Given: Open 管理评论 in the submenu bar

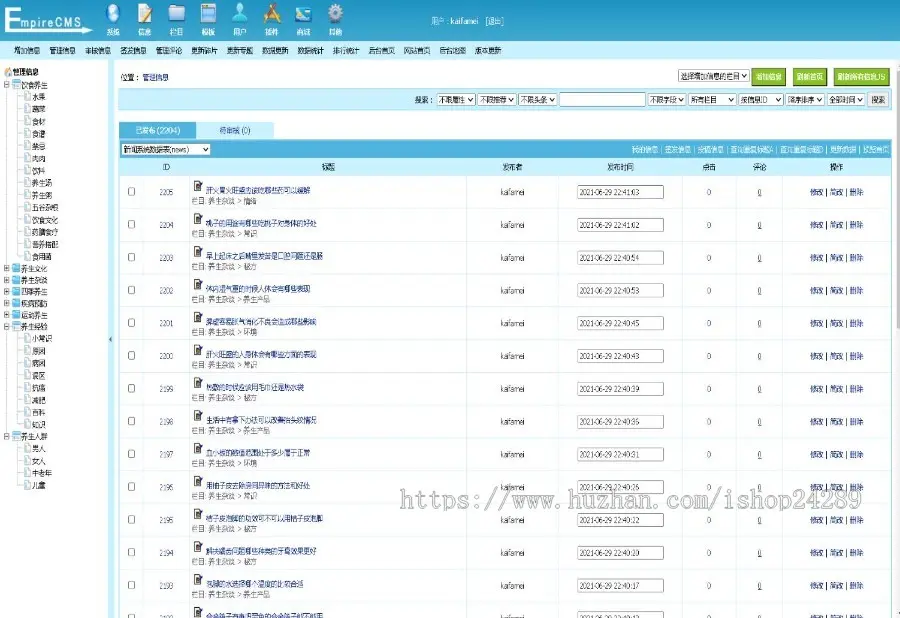Looking at the screenshot, I should [169, 50].
